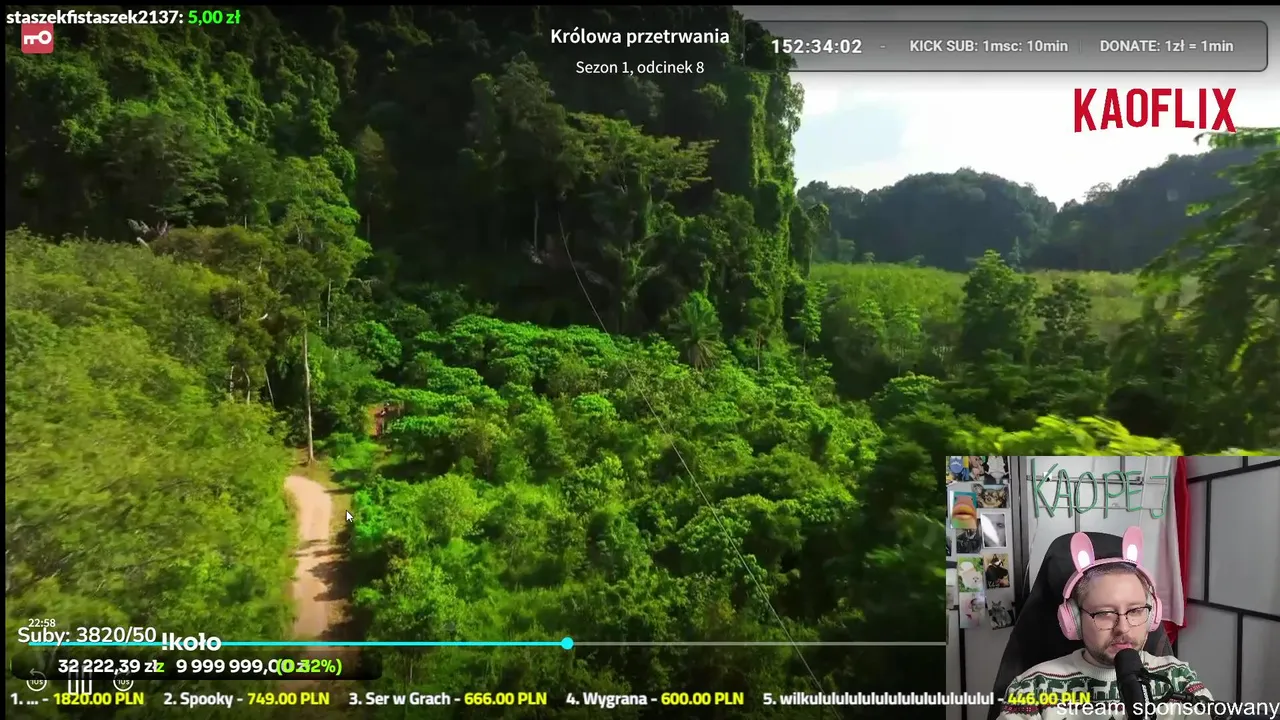Click the streamer webcam thumbnail
Screen dimensions: 1280x720
pyautogui.click(x=1112, y=587)
